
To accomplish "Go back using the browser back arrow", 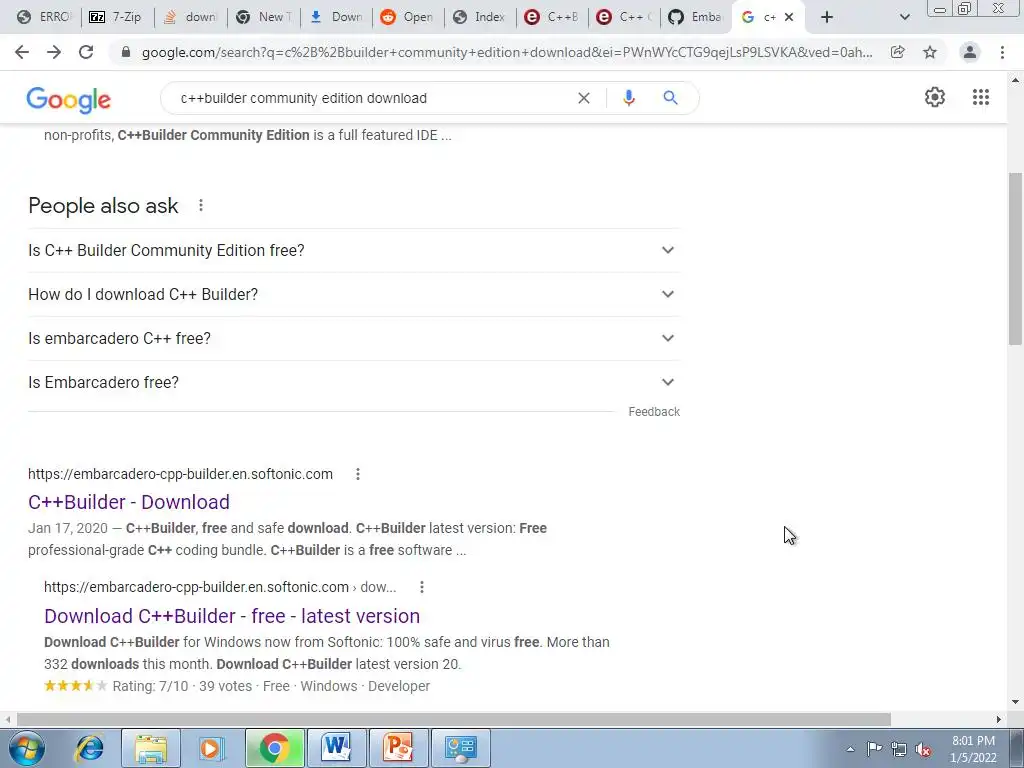I will tap(22, 52).
